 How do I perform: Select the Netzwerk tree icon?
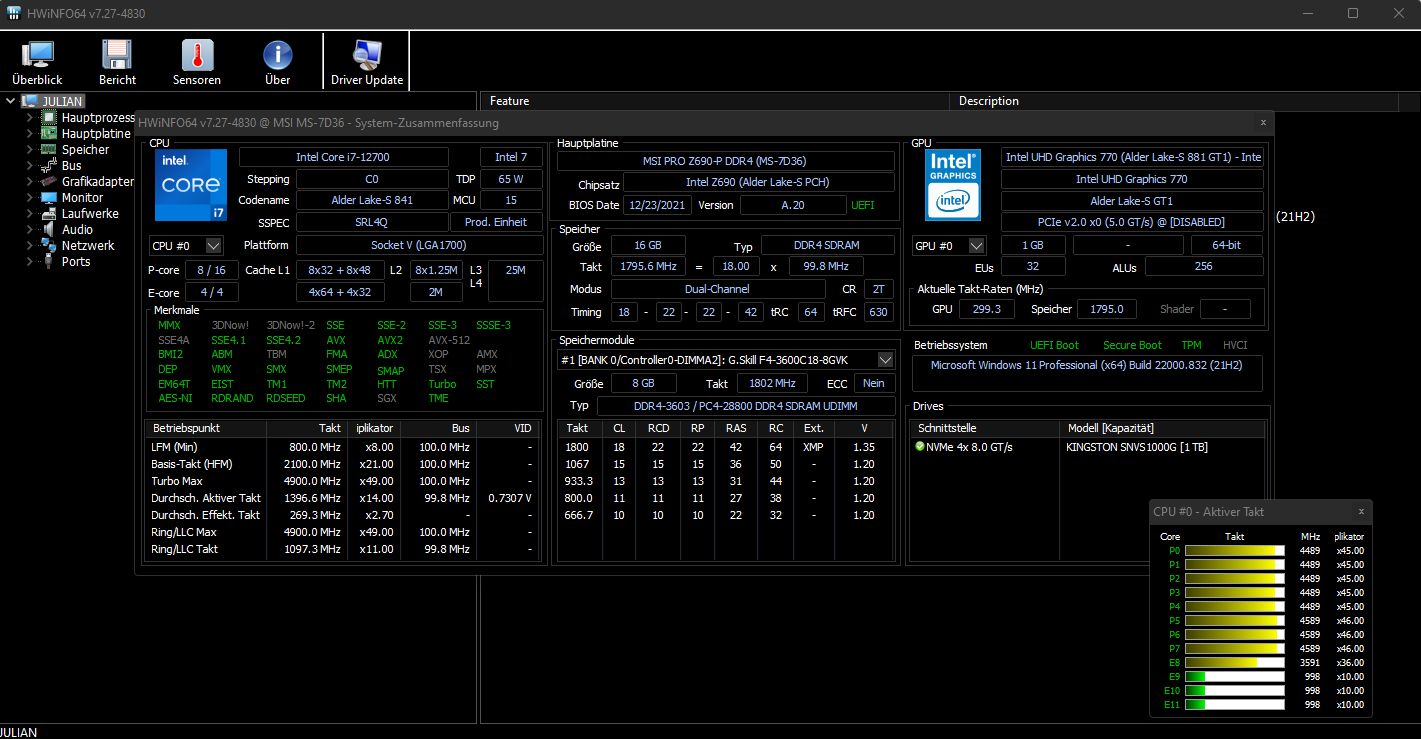point(48,245)
